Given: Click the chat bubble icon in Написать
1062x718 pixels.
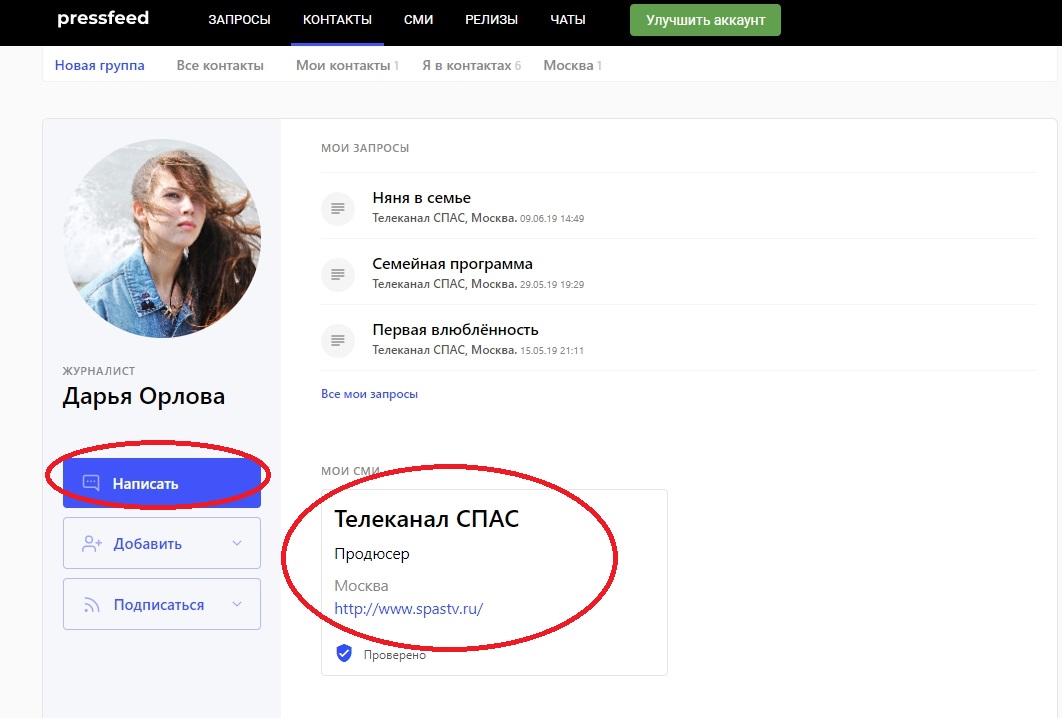Looking at the screenshot, I should coord(91,483).
